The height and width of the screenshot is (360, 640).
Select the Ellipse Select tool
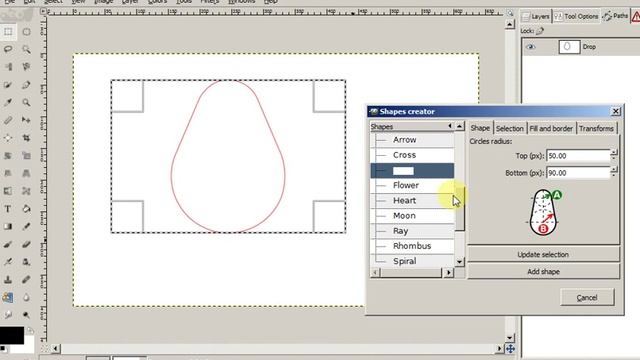[26, 31]
